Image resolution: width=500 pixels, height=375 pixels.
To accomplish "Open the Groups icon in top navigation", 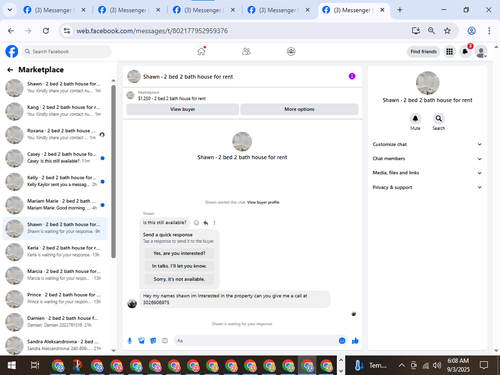I will (291, 51).
